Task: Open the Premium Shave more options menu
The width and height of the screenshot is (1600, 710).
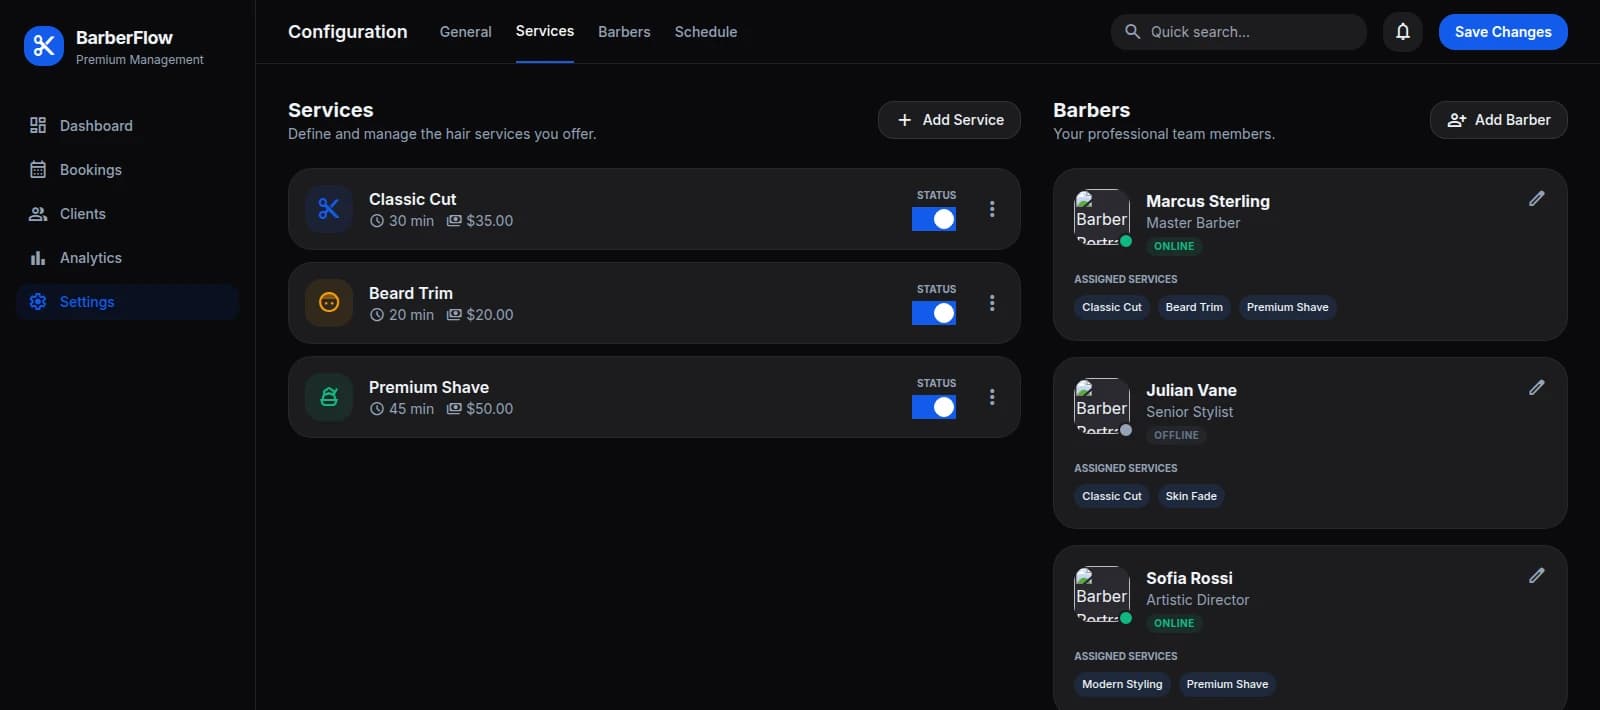Action: click(992, 397)
